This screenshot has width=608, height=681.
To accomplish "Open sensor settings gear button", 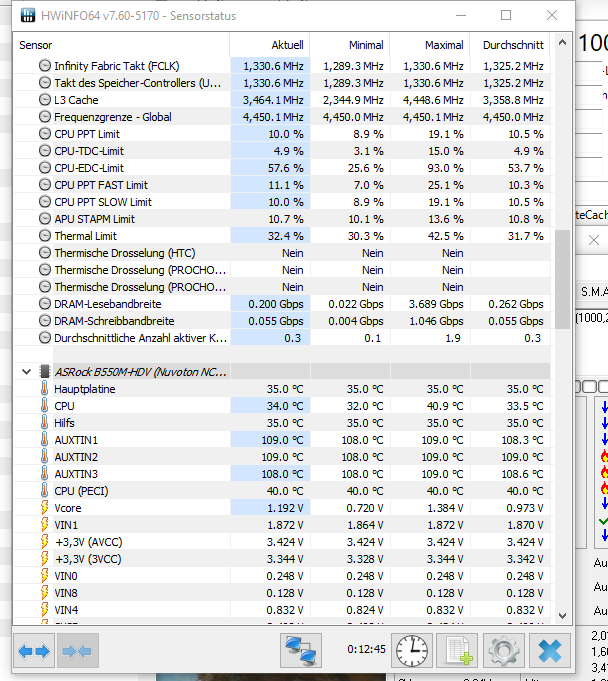I will (503, 651).
